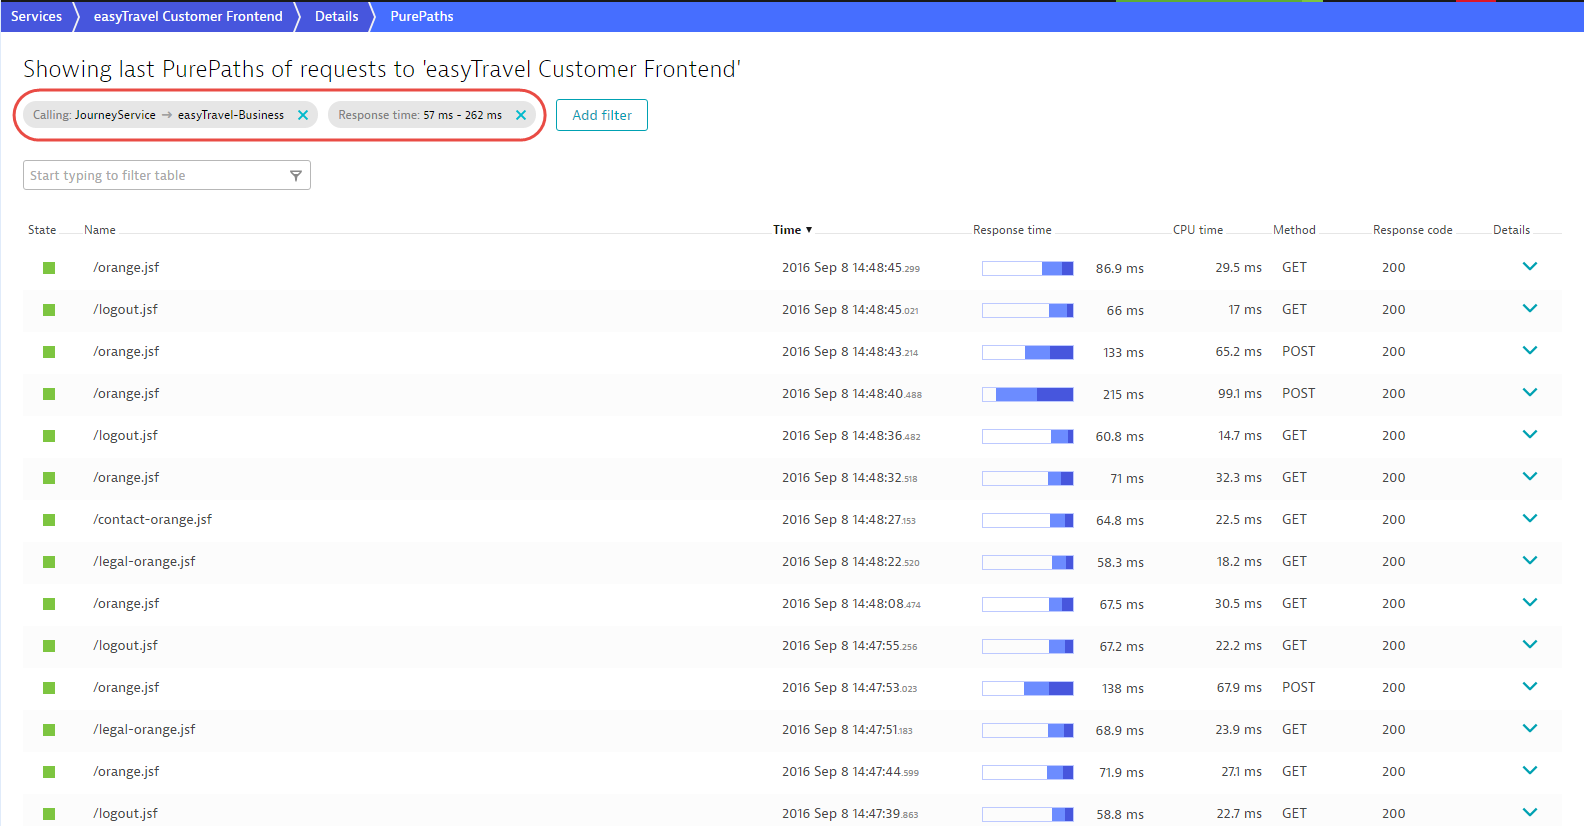Select CPU time value 99.1 ms
The height and width of the screenshot is (826, 1584).
click(x=1239, y=393)
